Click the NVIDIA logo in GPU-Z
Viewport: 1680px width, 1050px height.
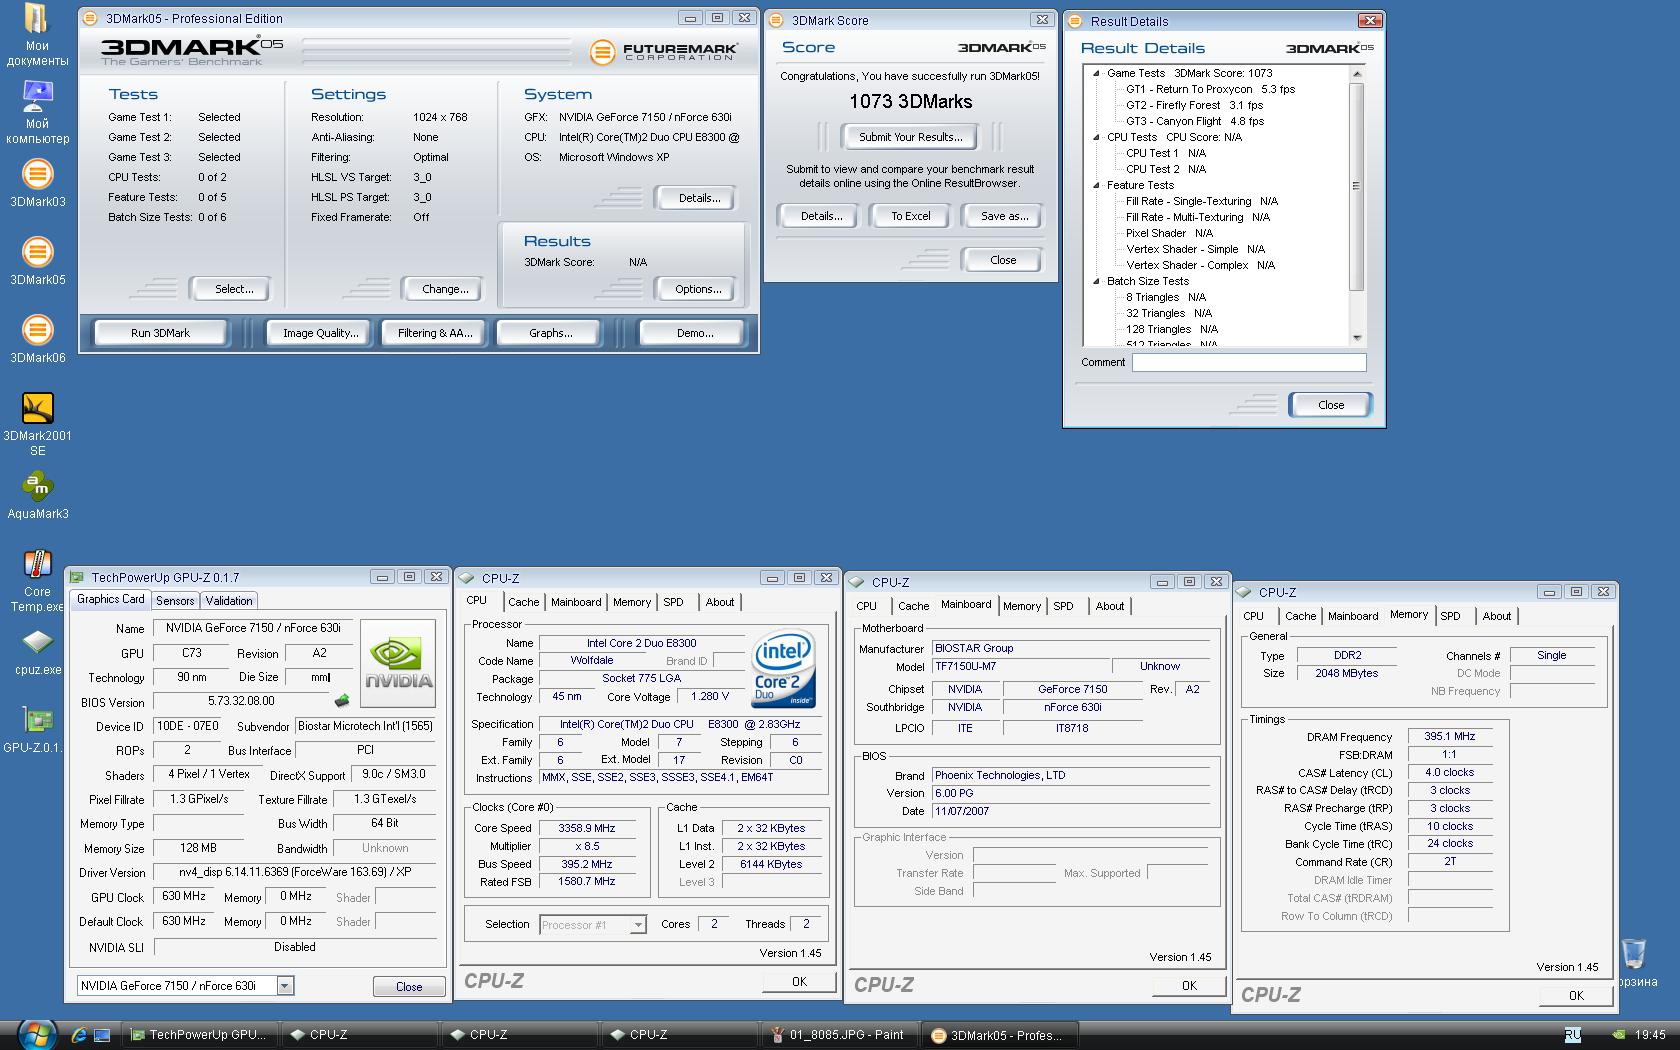(397, 663)
